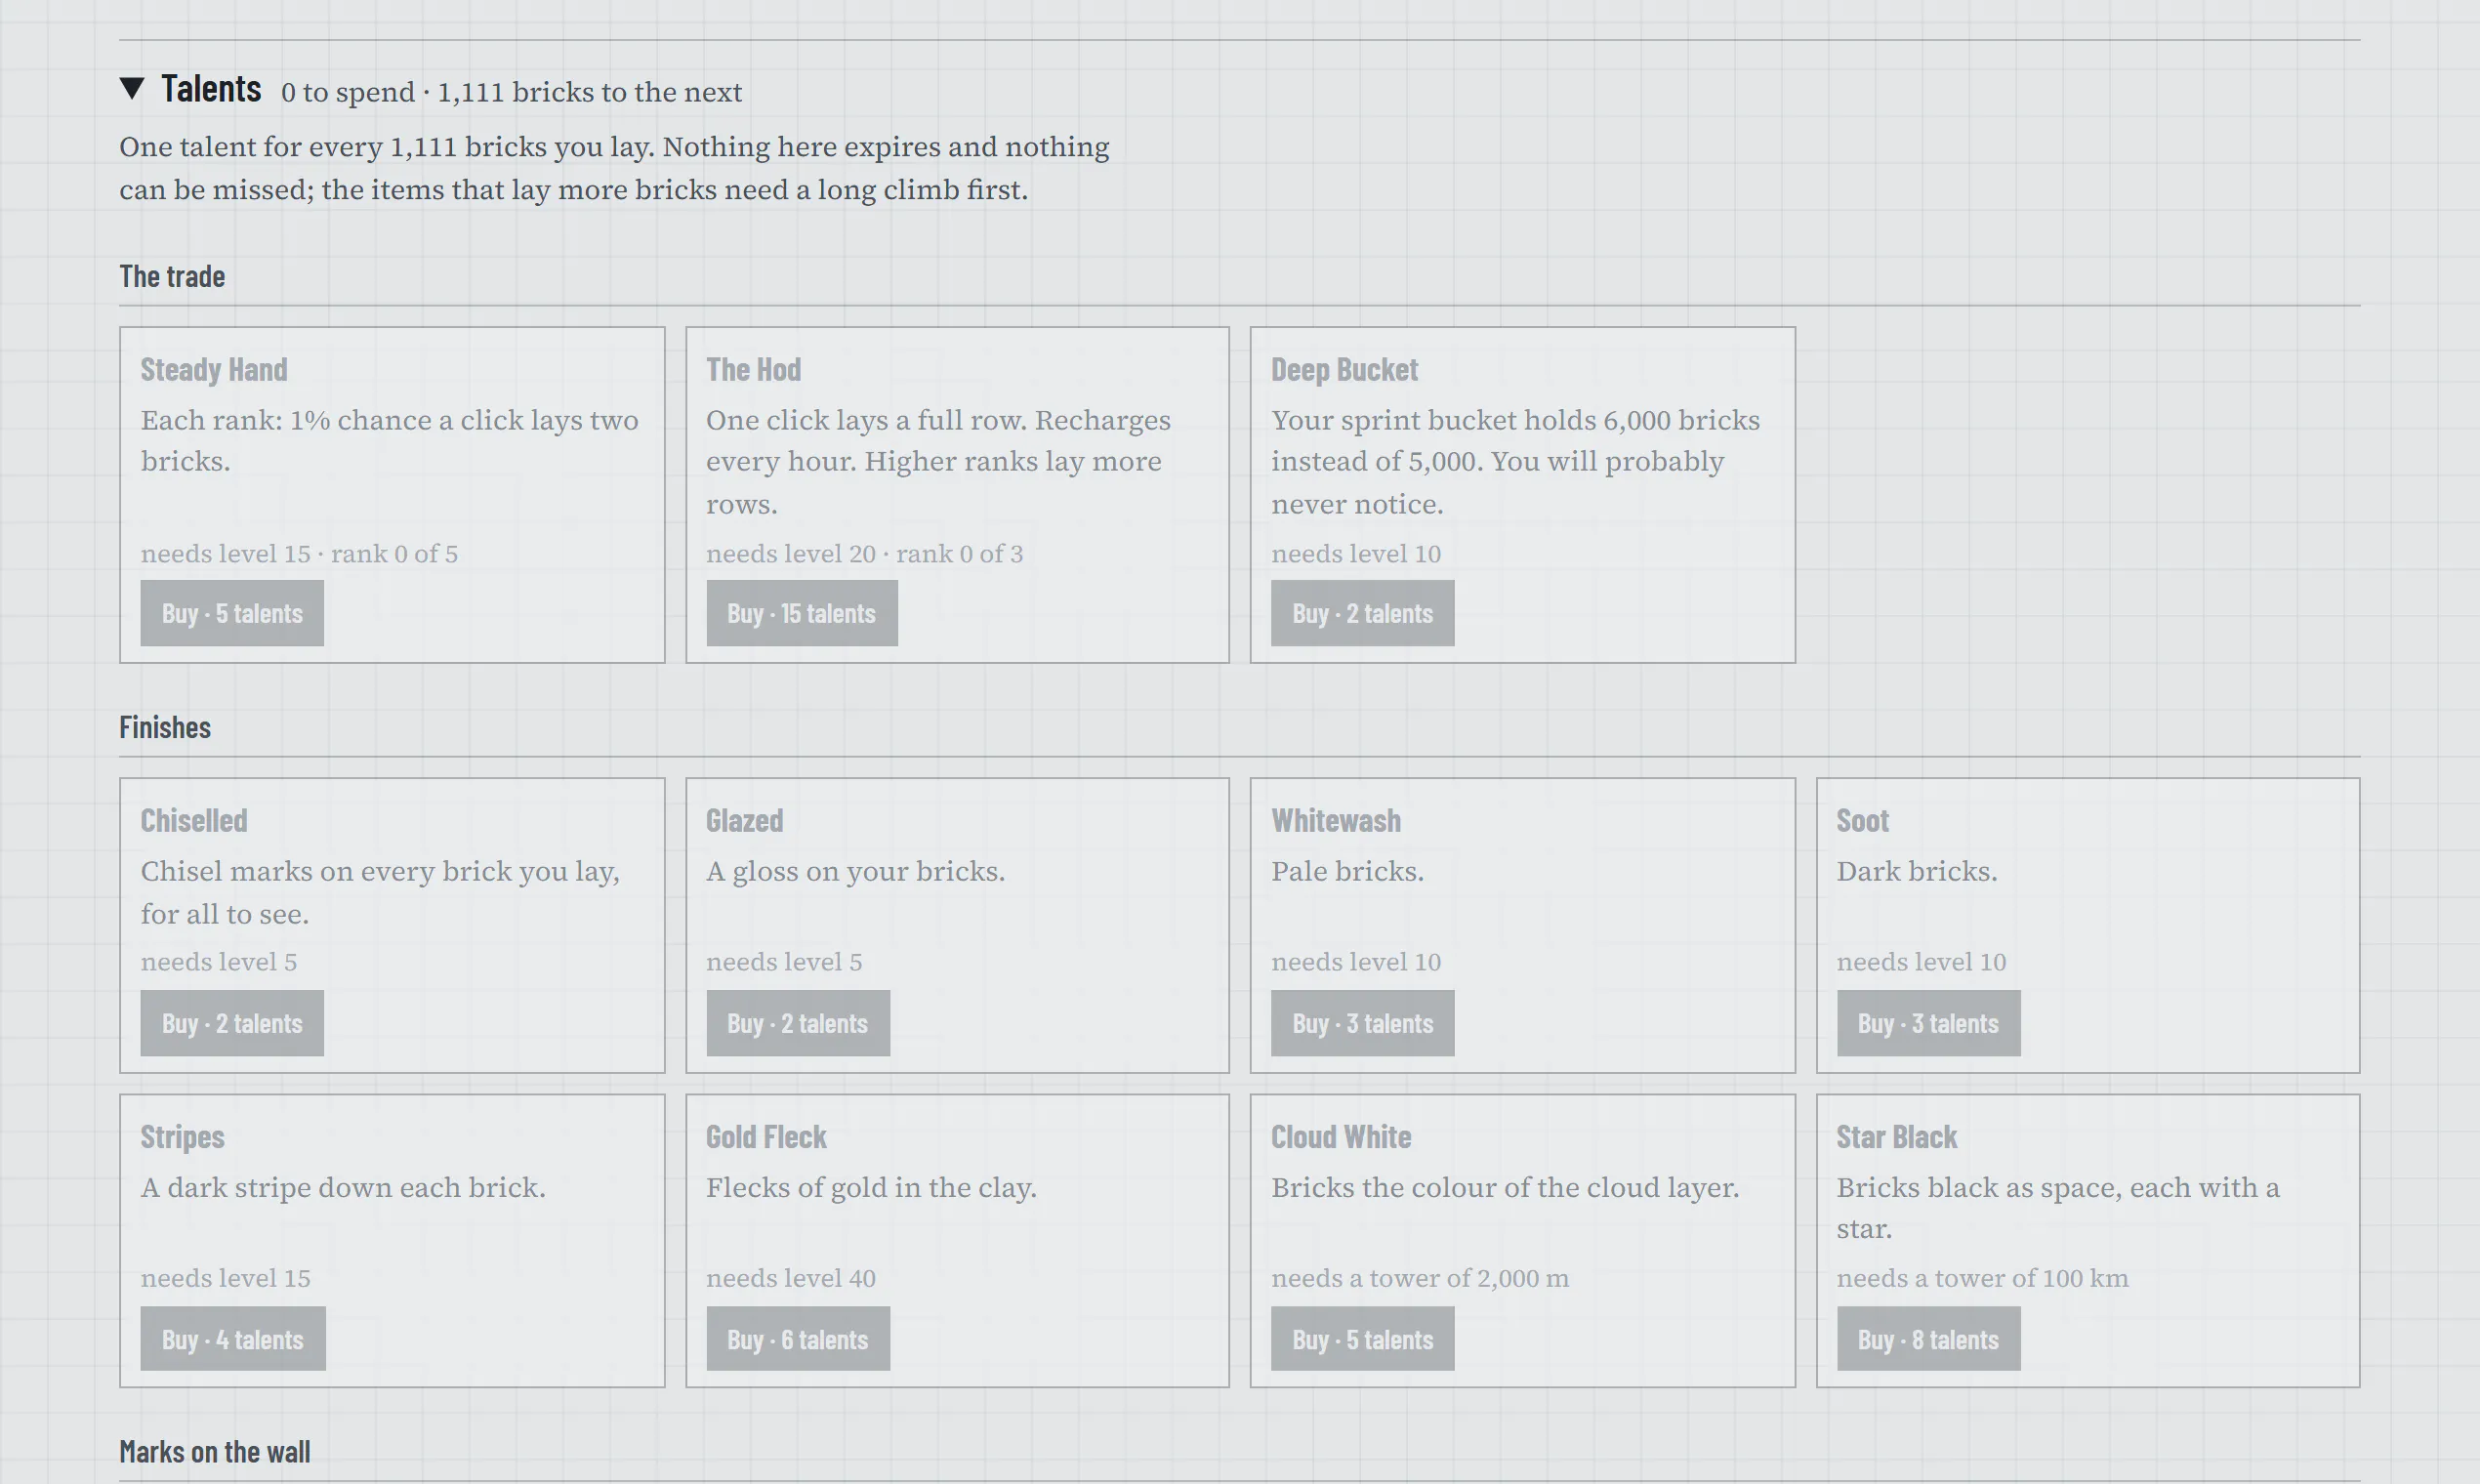Viewport: 2480px width, 1484px height.
Task: Click the 'Stripes' card title
Action: [182, 1137]
